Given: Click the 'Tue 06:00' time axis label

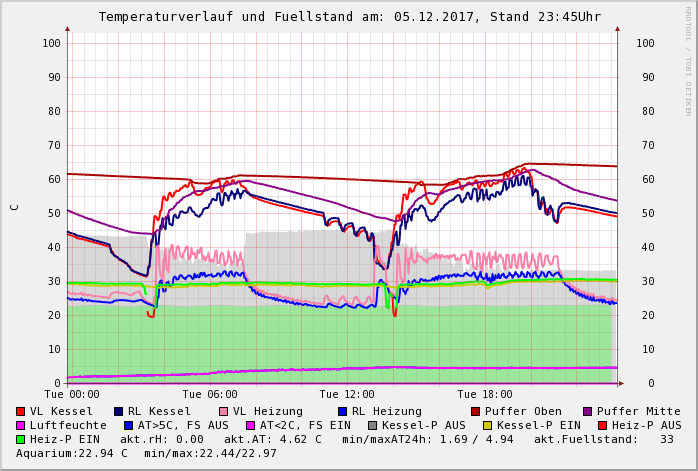Looking at the screenshot, I should pyautogui.click(x=210, y=395).
